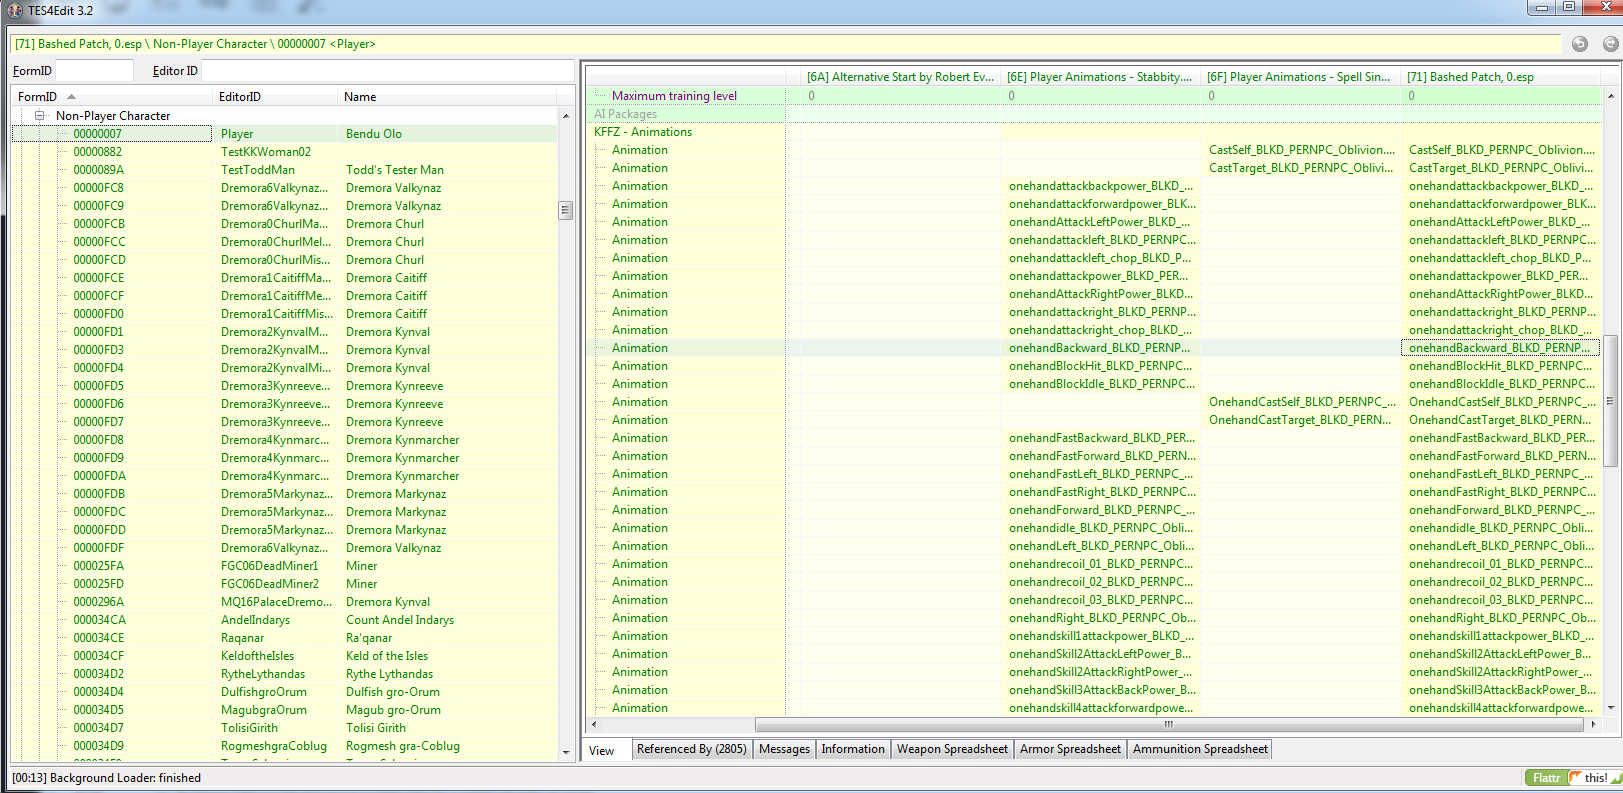This screenshot has height=793, width=1623.
Task: Click the [6F] Player Animations - Spell Sin column header
Action: [1299, 77]
